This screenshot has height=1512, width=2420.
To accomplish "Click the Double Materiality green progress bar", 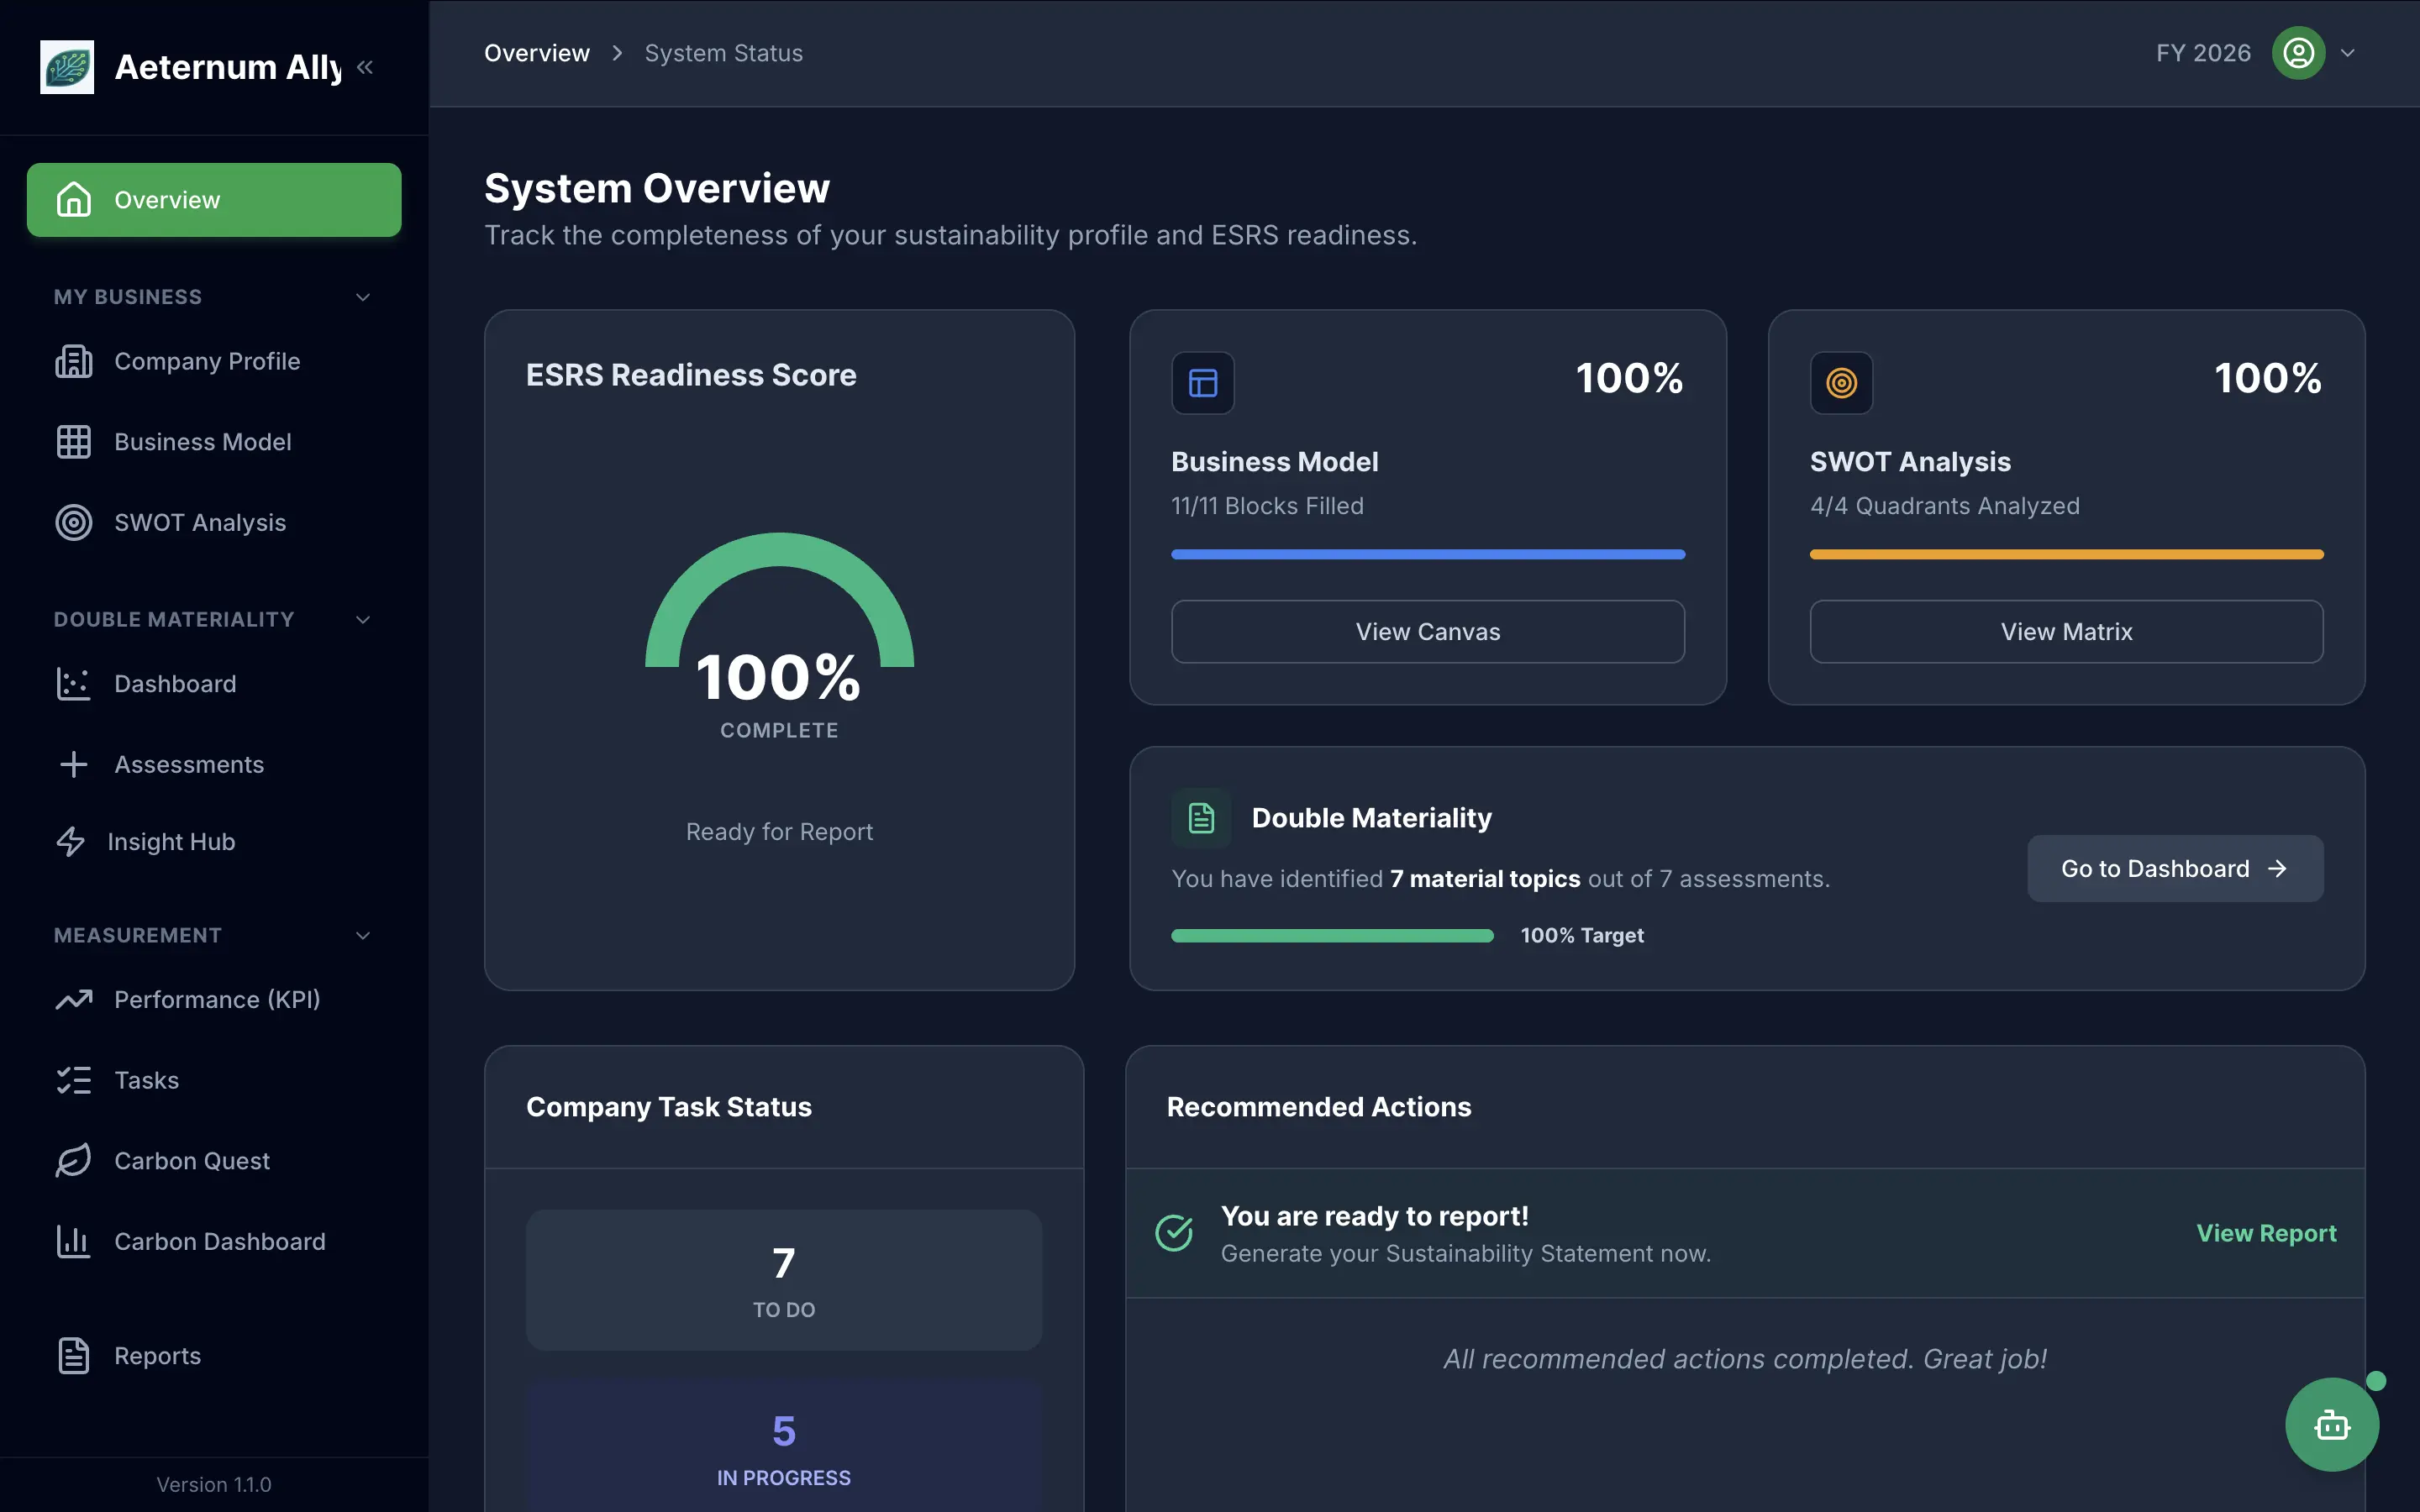I will pyautogui.click(x=1332, y=936).
